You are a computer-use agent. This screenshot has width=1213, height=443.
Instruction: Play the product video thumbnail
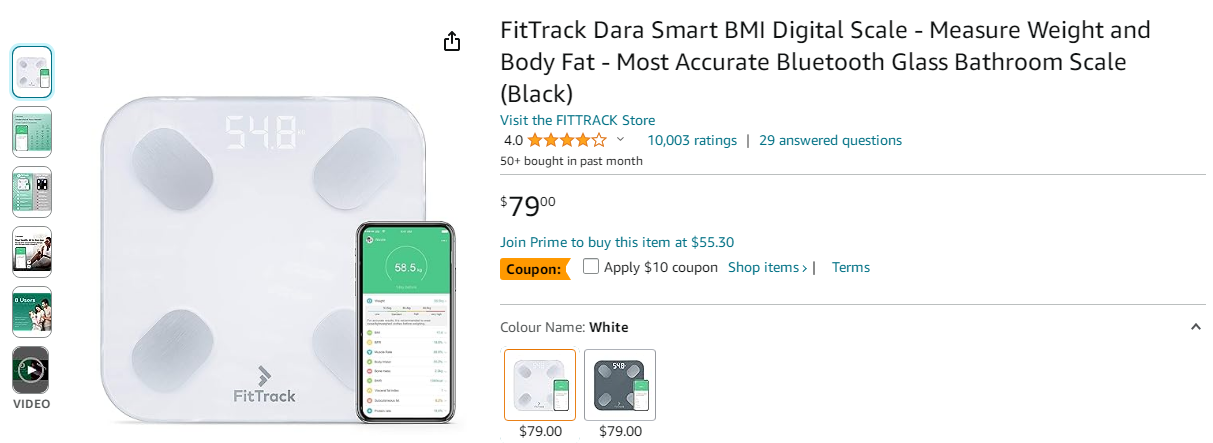coord(31,371)
